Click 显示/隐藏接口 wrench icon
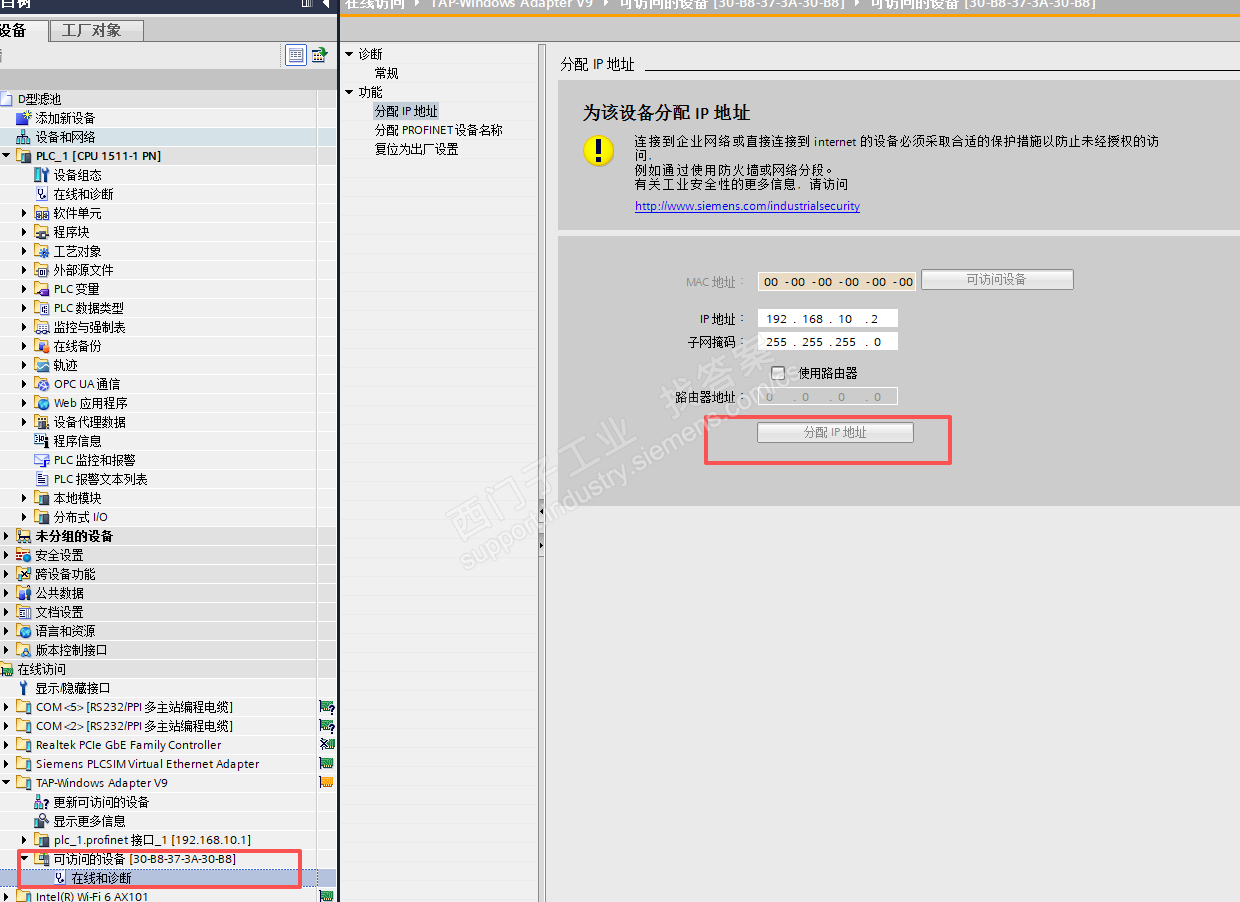Image resolution: width=1240 pixels, height=902 pixels. pyautogui.click(x=24, y=688)
